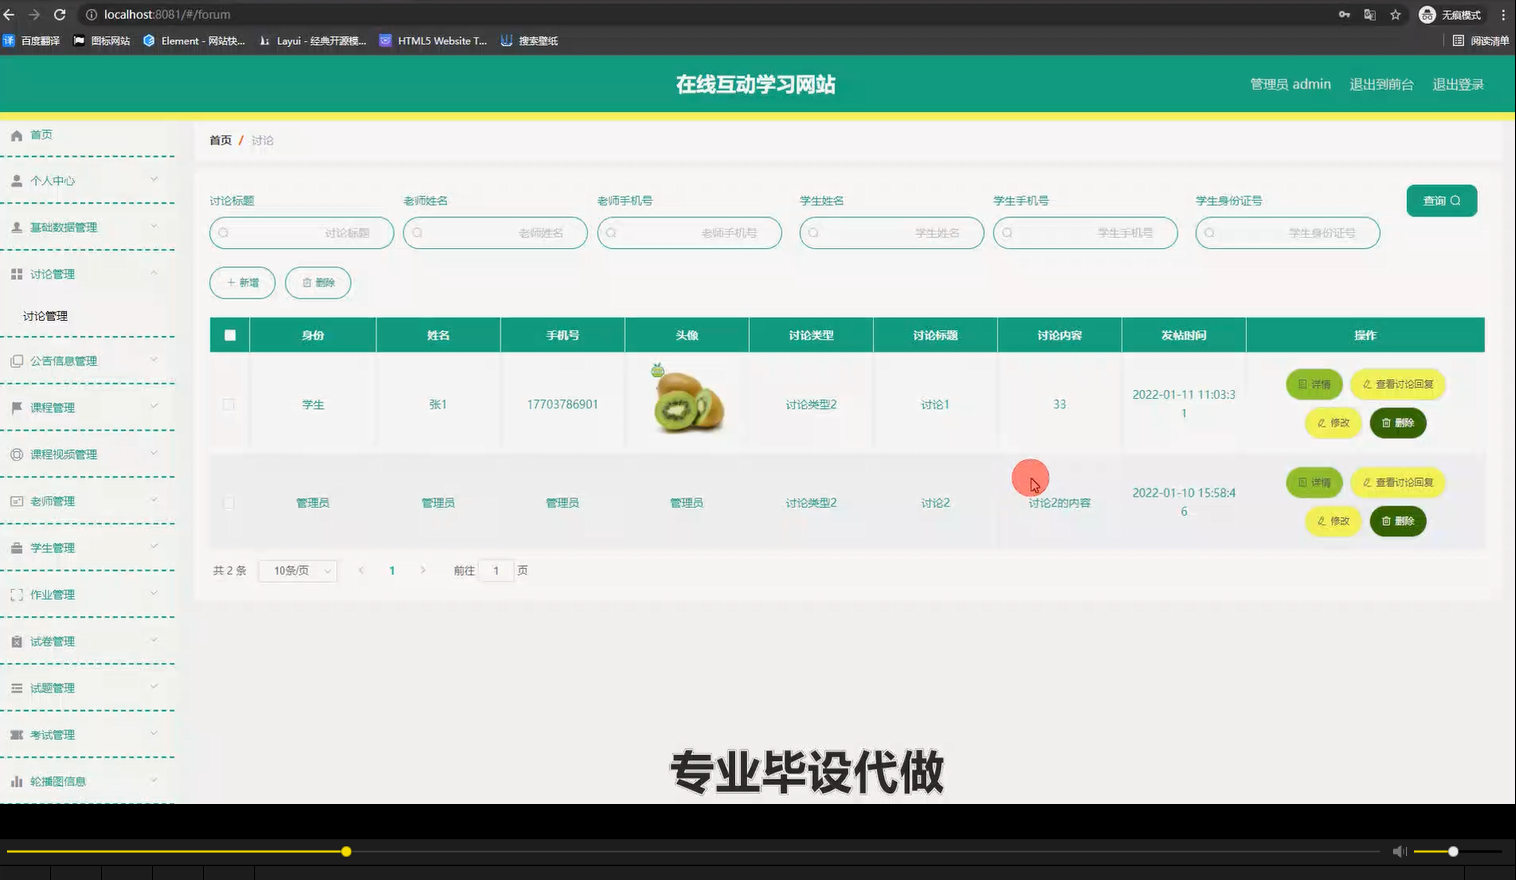The width and height of the screenshot is (1516, 880).
Task: Click 退出登录 in the top navigation
Action: point(1457,84)
